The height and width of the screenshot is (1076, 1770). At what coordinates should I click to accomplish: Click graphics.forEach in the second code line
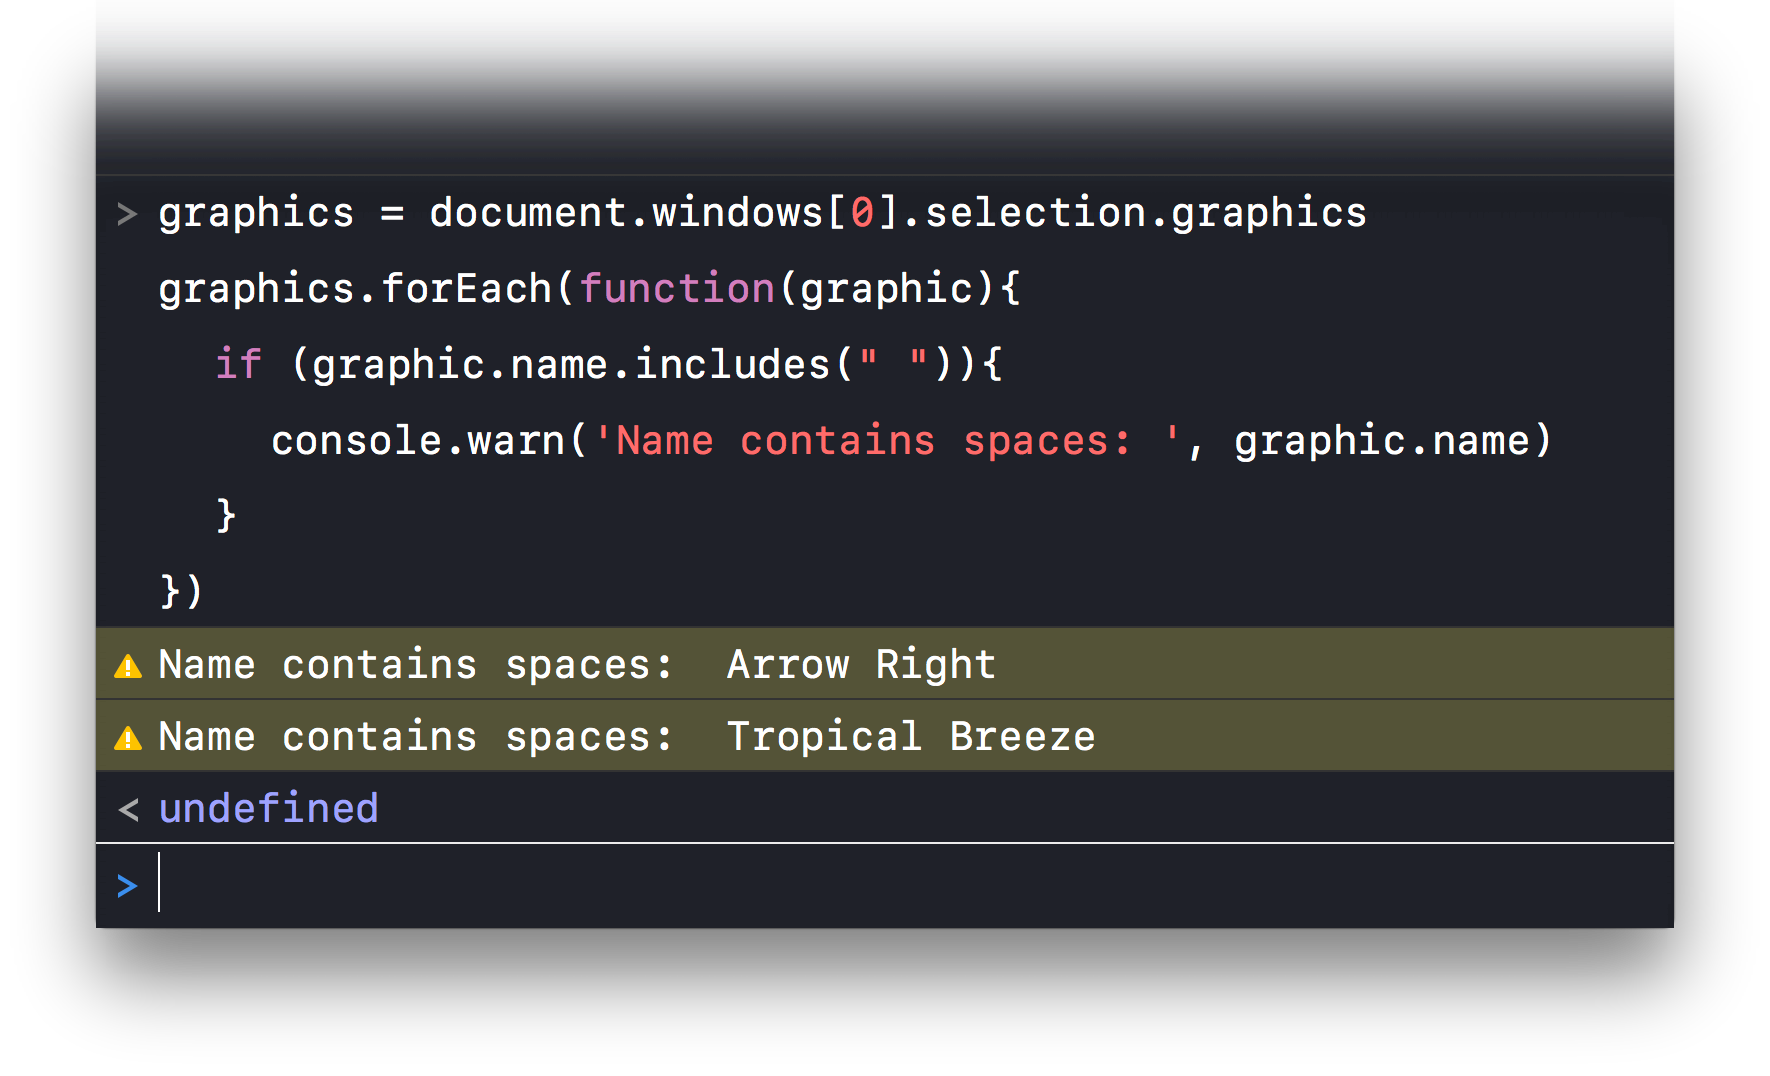coord(355,289)
